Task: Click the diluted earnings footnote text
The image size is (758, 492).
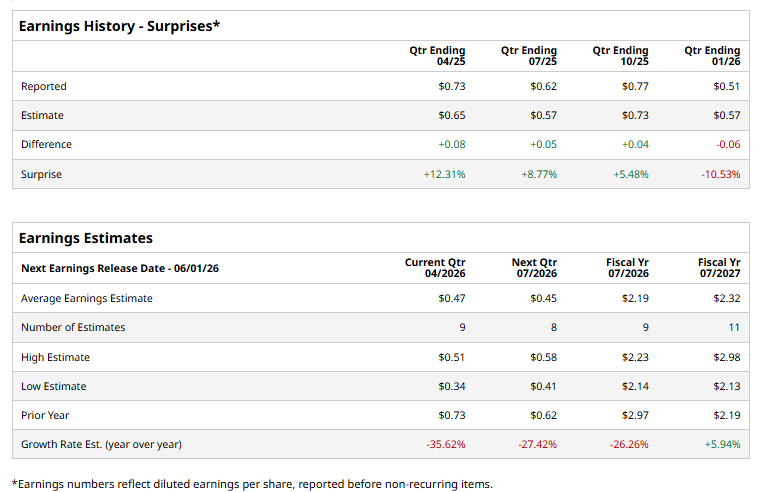Action: pyautogui.click(x=252, y=484)
